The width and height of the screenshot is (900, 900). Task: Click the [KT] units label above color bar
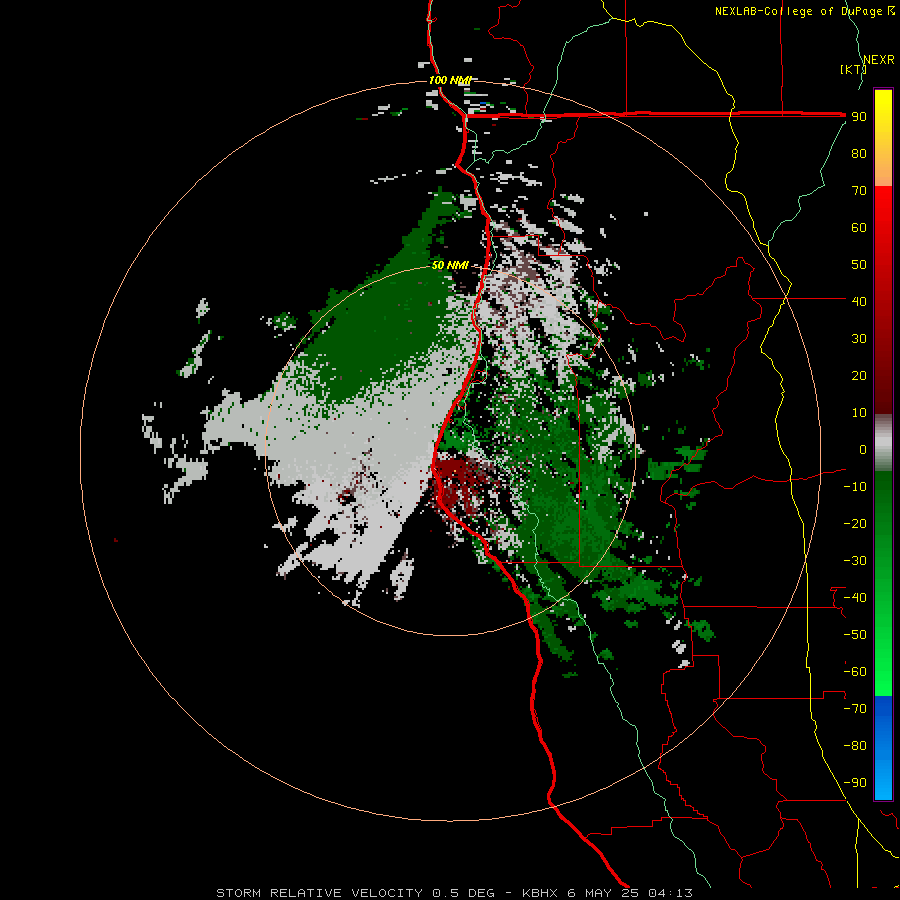[x=853, y=69]
